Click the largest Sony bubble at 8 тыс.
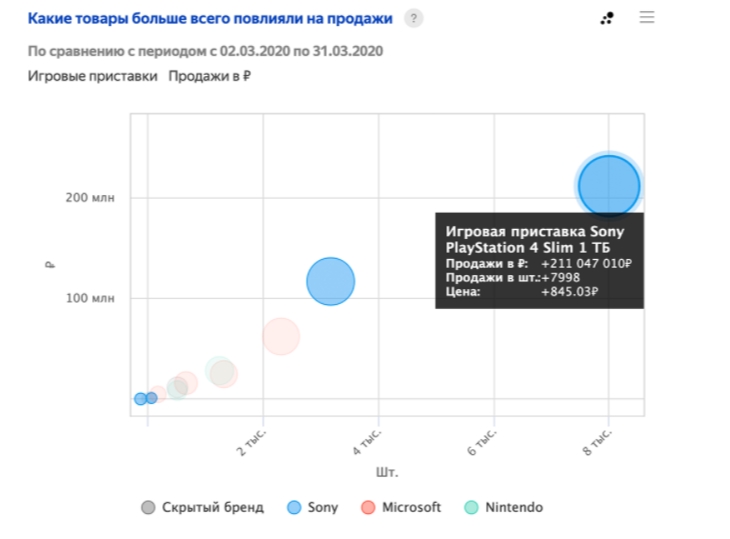 [608, 186]
